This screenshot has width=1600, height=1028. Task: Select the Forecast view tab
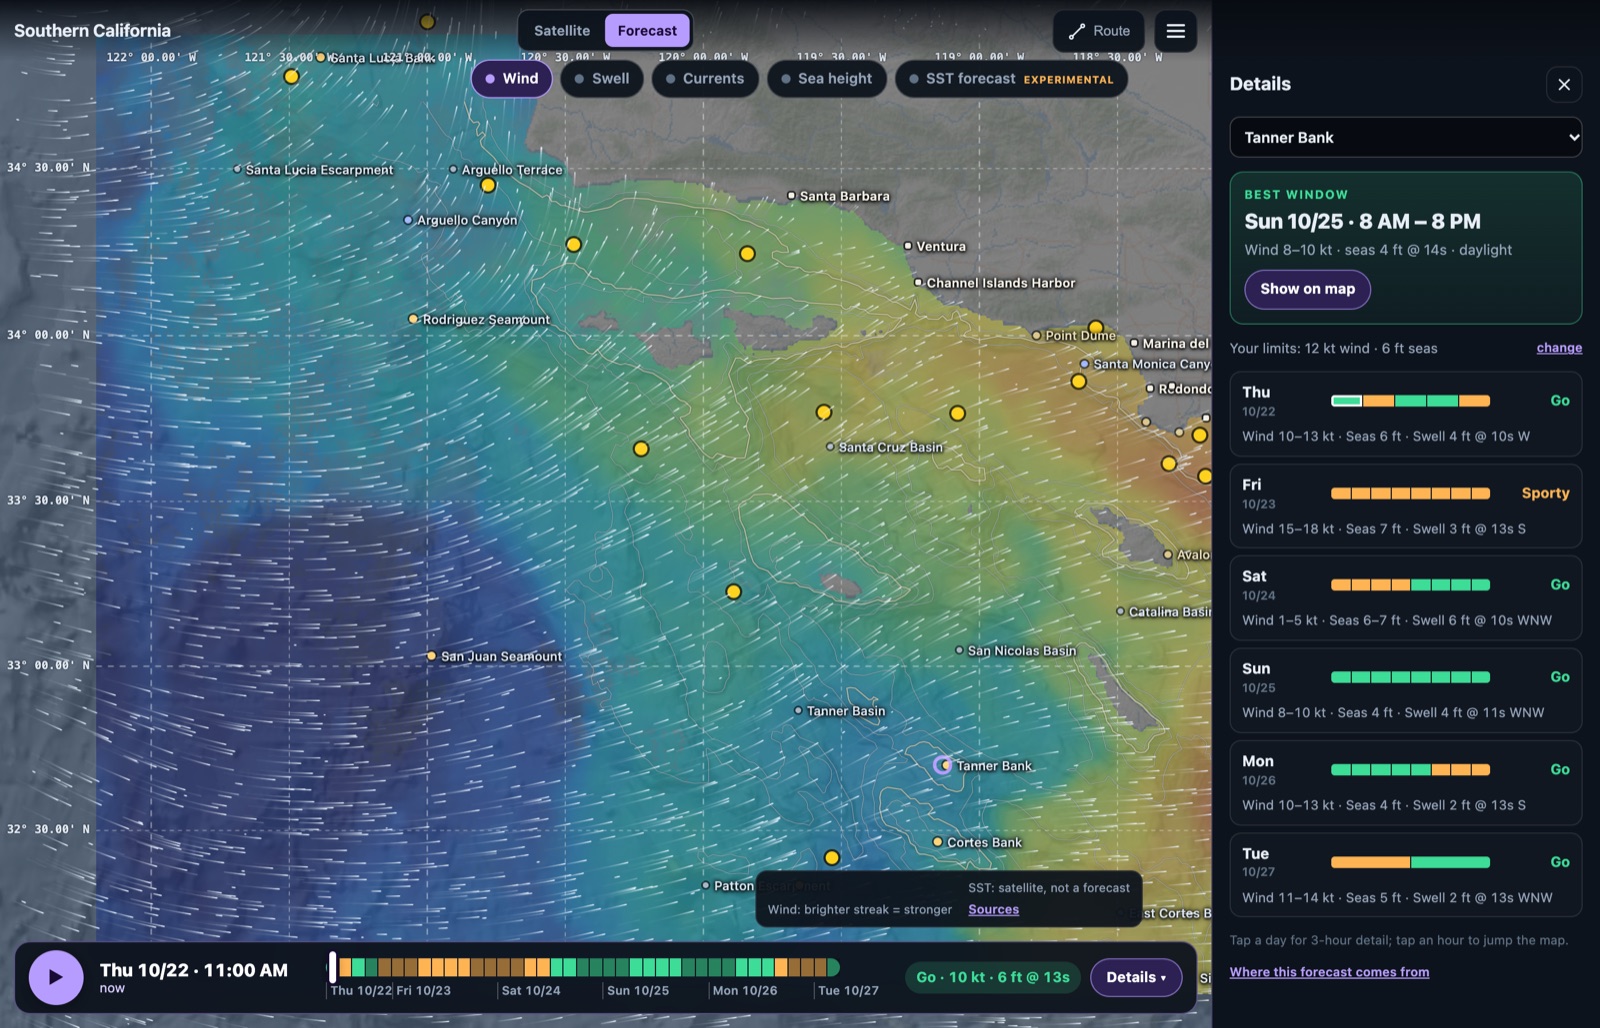pos(647,31)
